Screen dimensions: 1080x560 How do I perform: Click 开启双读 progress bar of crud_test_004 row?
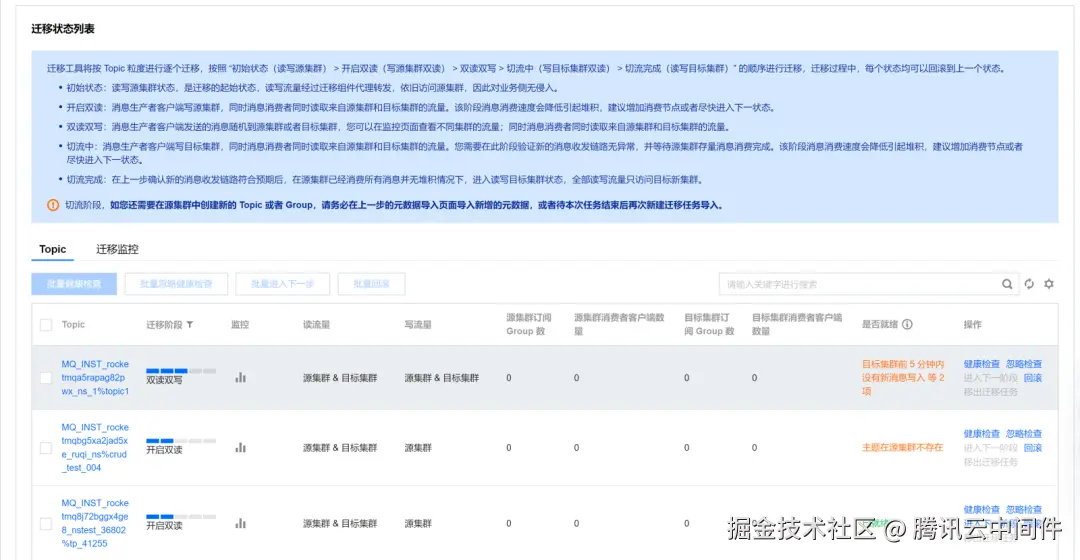[181, 441]
